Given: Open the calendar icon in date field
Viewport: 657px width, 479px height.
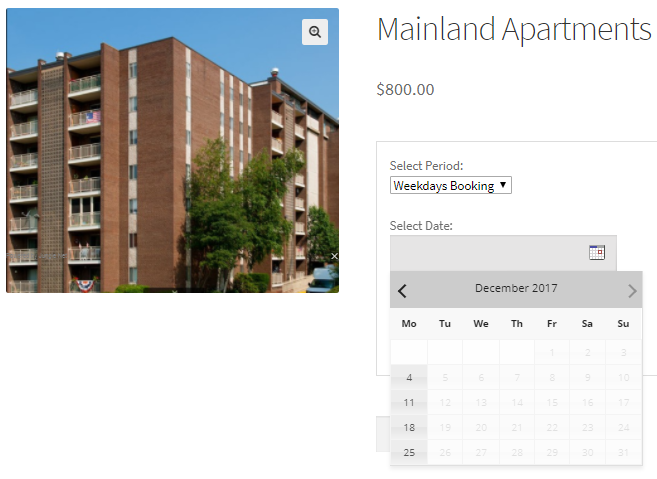Looking at the screenshot, I should [x=597, y=252].
